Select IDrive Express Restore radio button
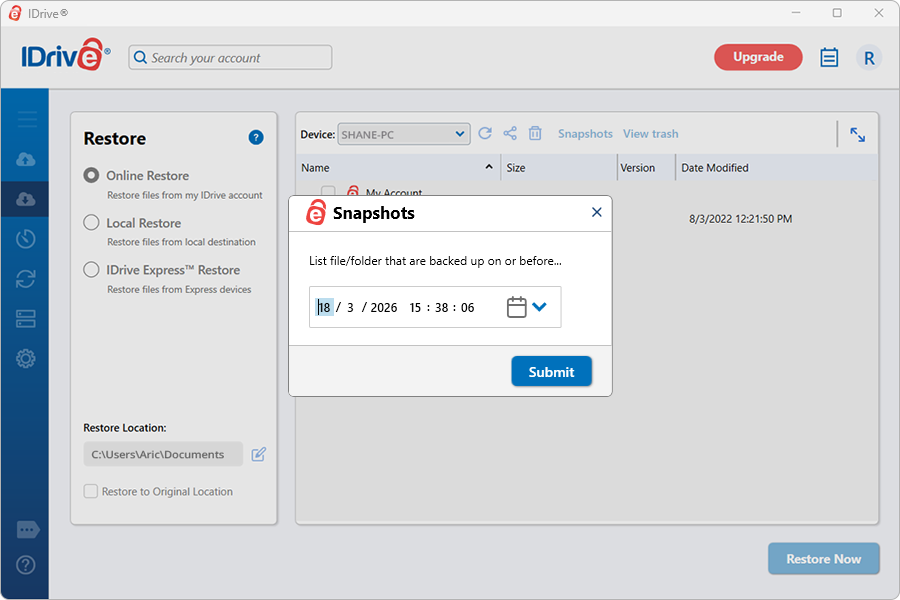This screenshot has width=900, height=600. 92,270
